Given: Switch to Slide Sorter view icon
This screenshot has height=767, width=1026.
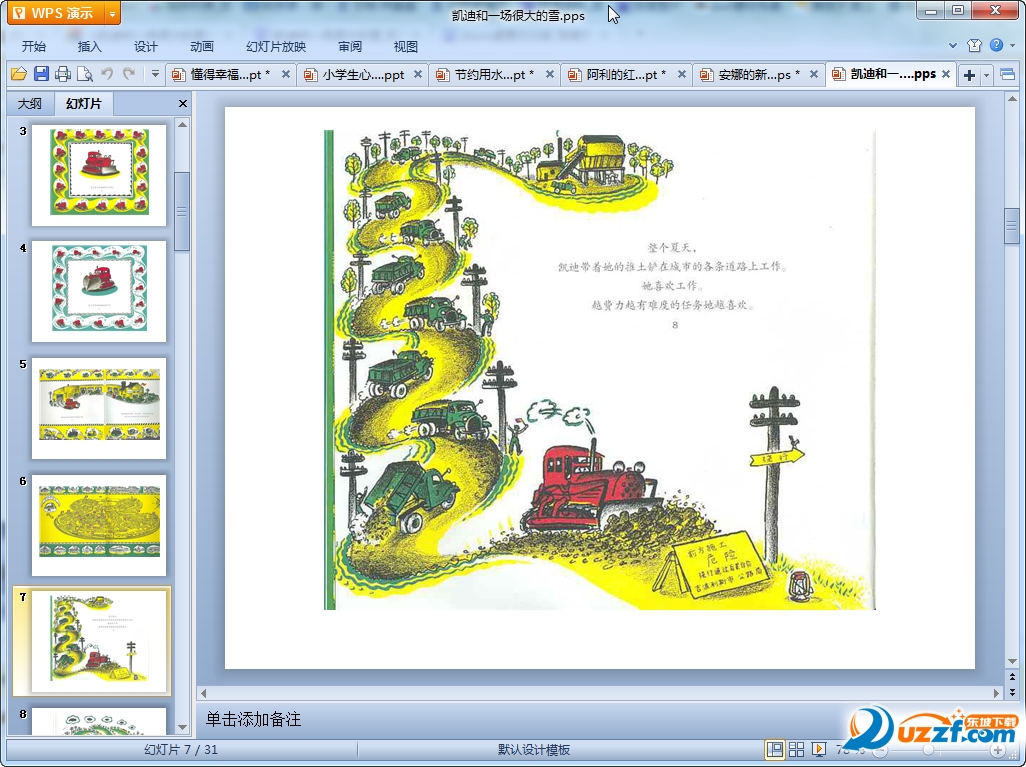Looking at the screenshot, I should pyautogui.click(x=796, y=749).
